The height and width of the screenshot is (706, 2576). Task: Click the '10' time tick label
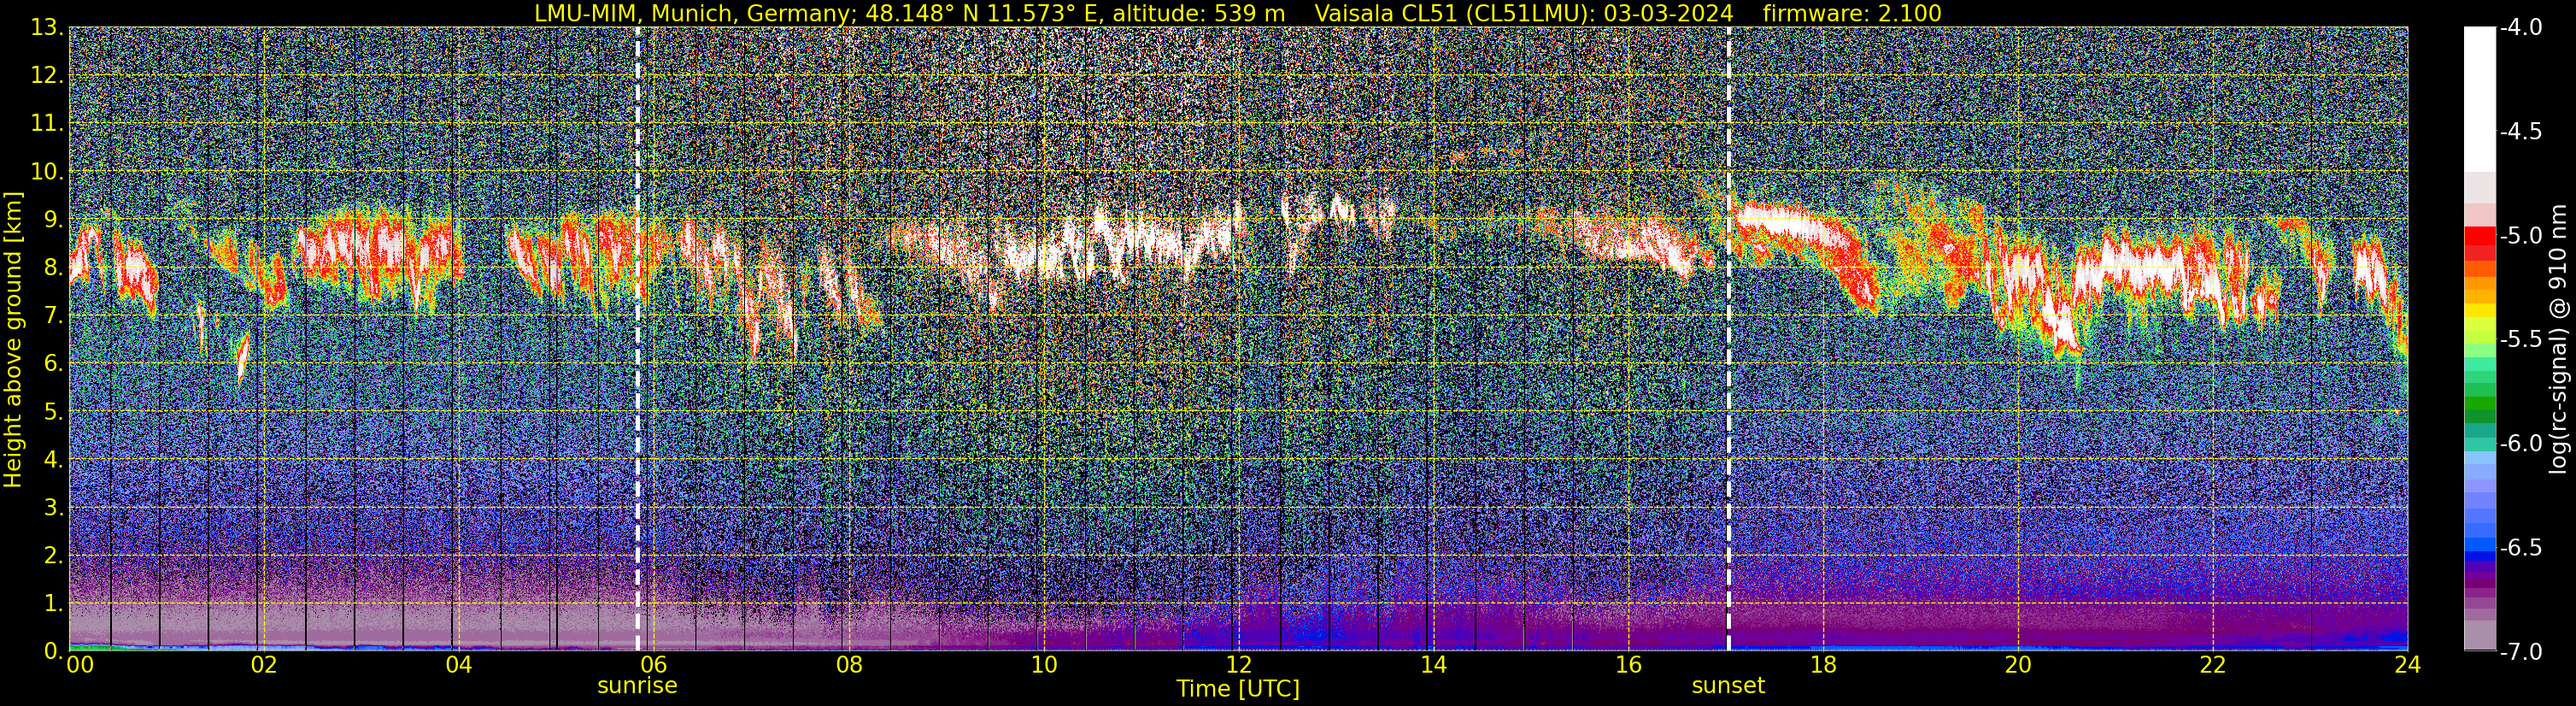(1043, 665)
